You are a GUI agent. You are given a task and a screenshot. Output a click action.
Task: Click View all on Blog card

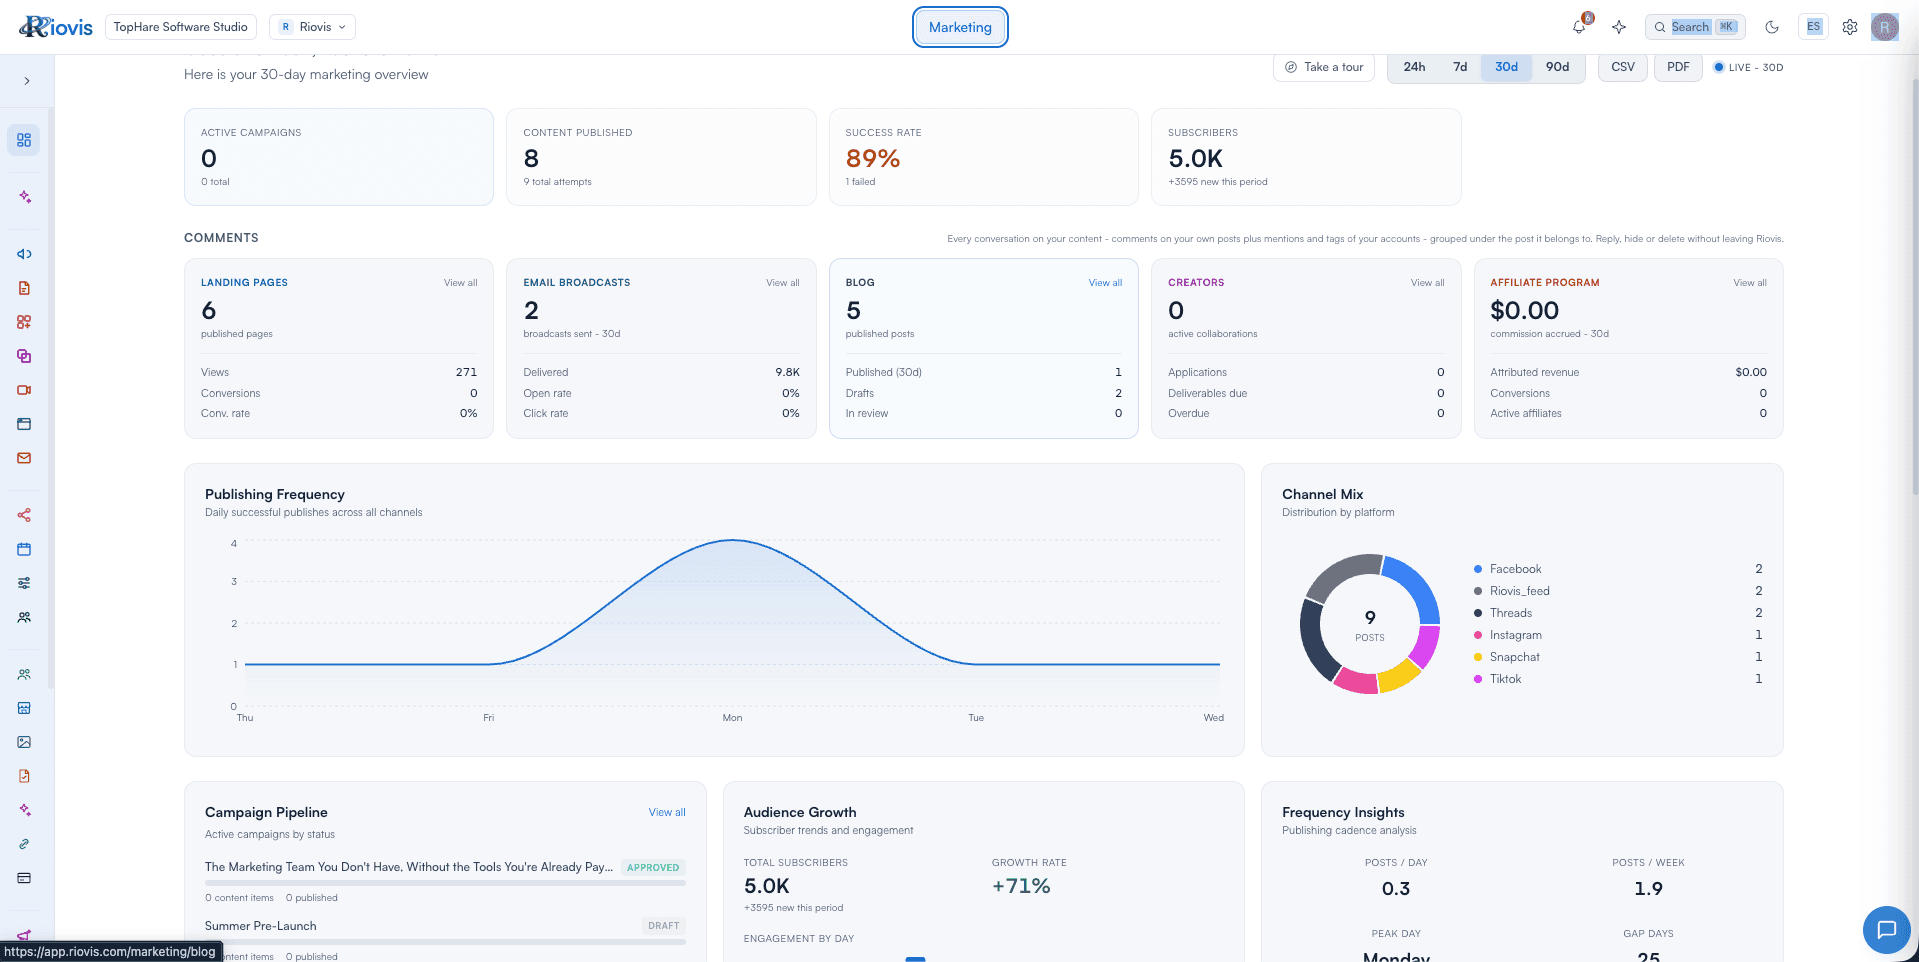tap(1105, 283)
